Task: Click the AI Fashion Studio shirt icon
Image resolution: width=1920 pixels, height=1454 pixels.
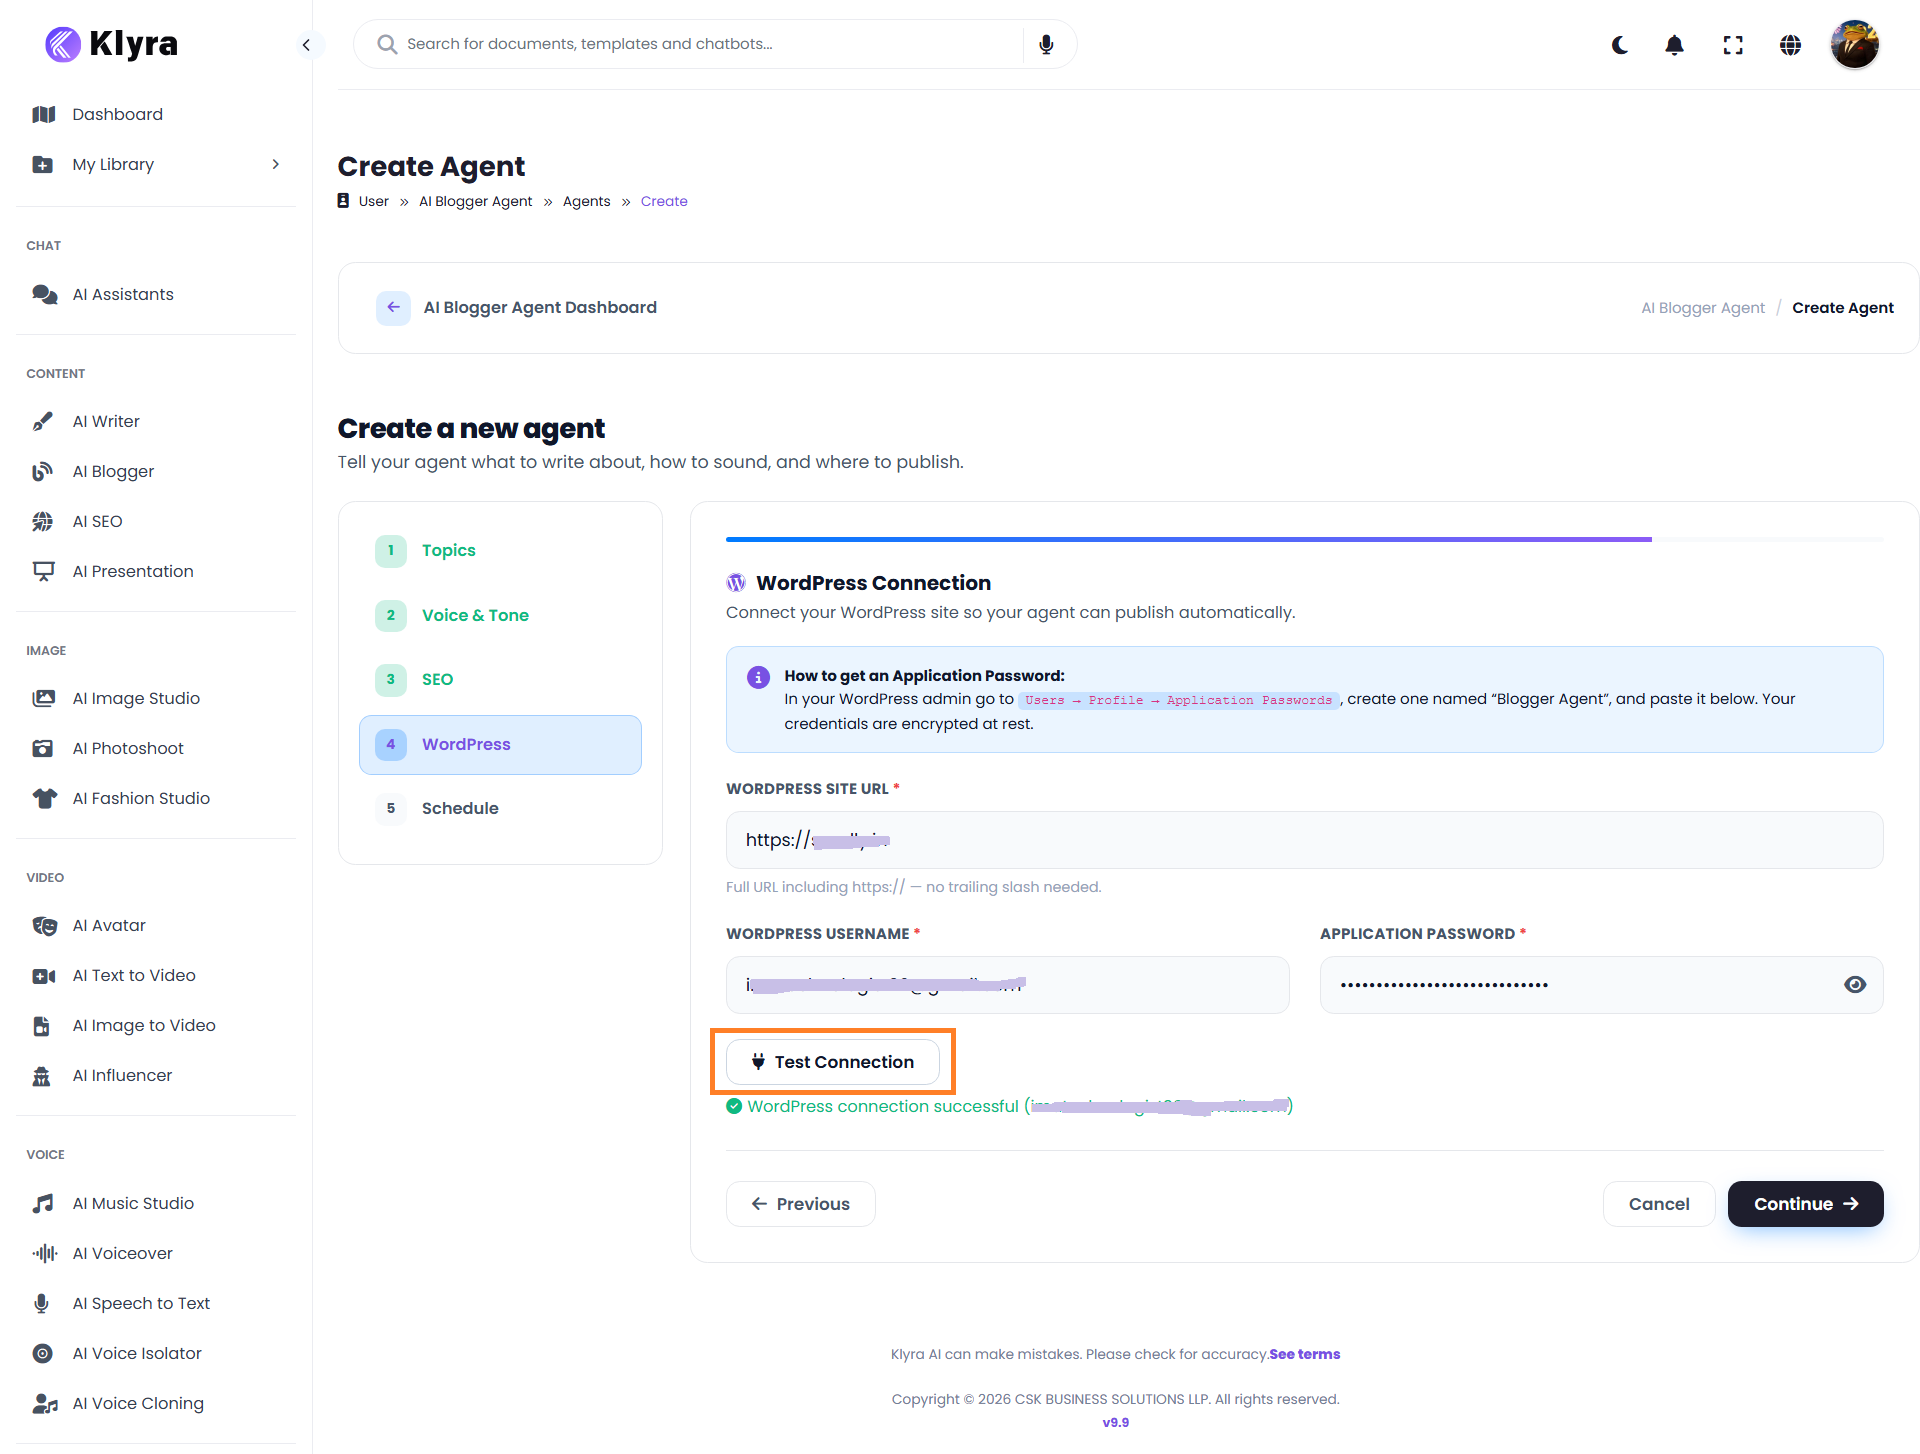Action: pos(44,798)
